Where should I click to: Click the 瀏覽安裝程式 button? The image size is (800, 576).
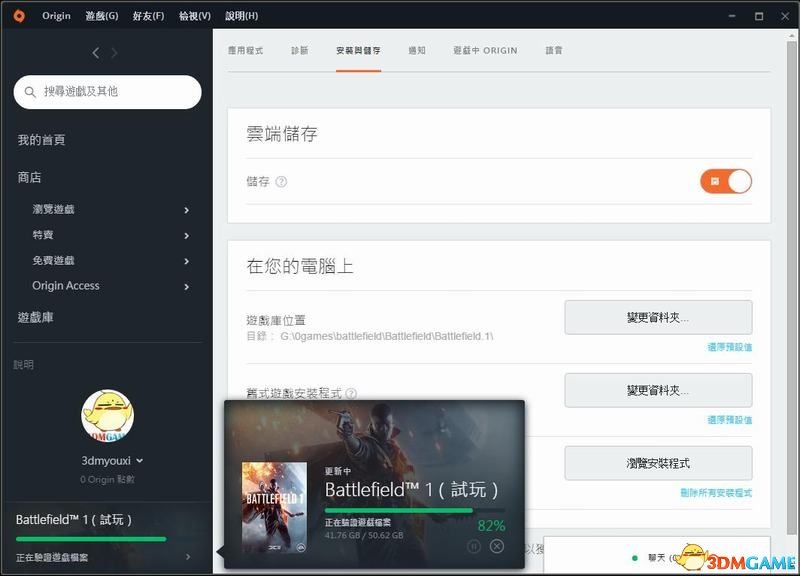coord(658,463)
